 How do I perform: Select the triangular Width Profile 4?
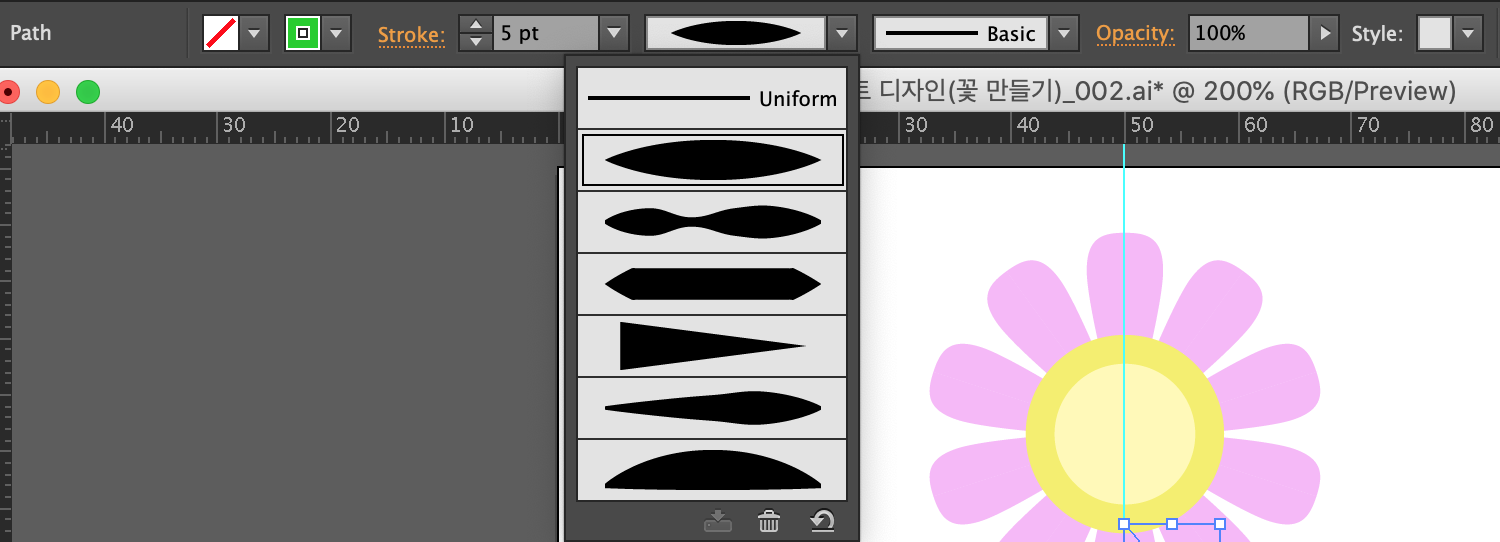click(x=712, y=346)
